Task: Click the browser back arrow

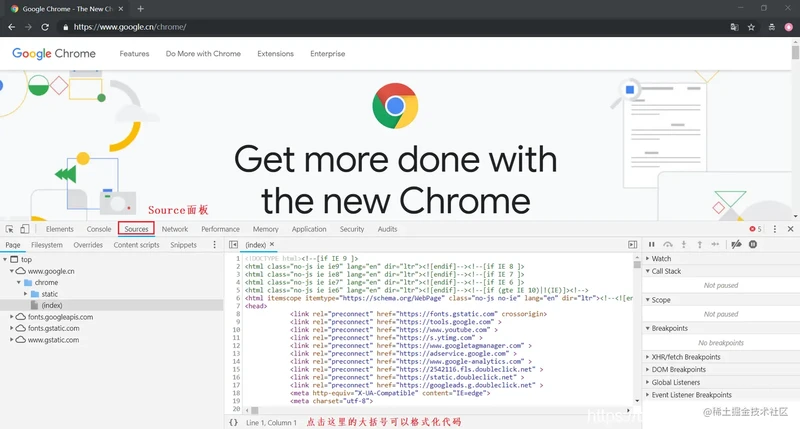Action: (12, 27)
